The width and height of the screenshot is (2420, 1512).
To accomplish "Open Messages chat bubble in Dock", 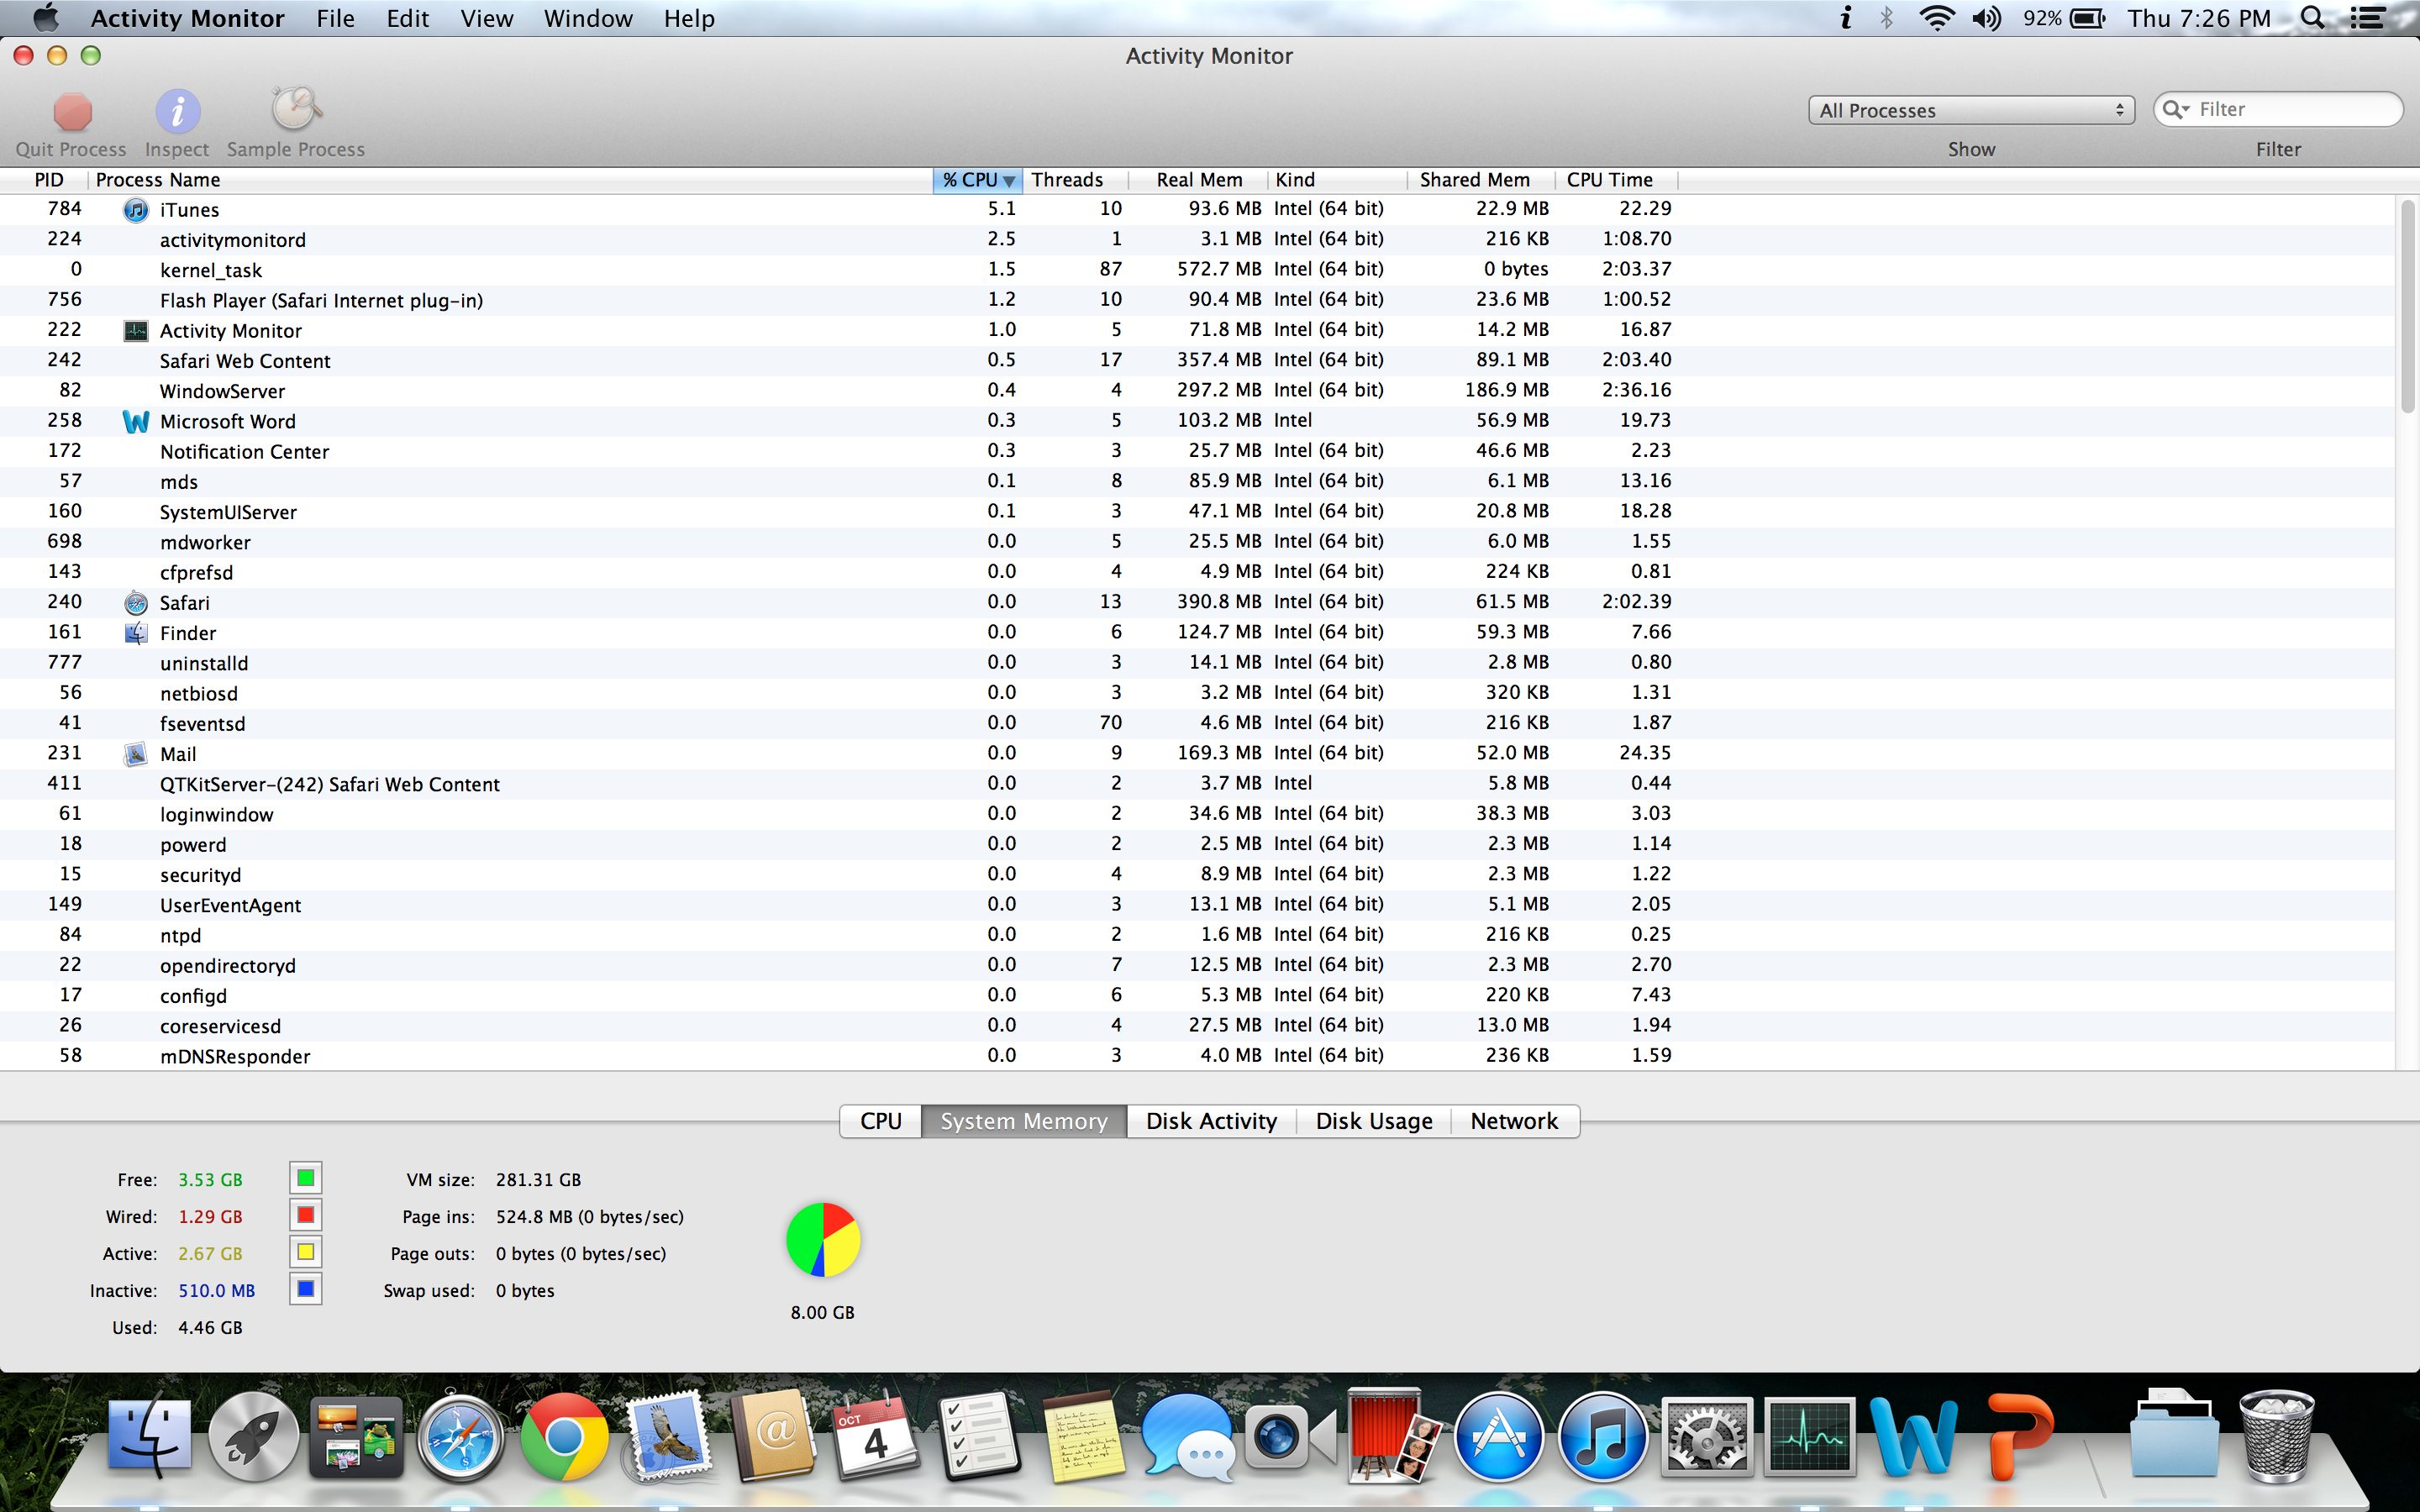I will click(x=1187, y=1438).
